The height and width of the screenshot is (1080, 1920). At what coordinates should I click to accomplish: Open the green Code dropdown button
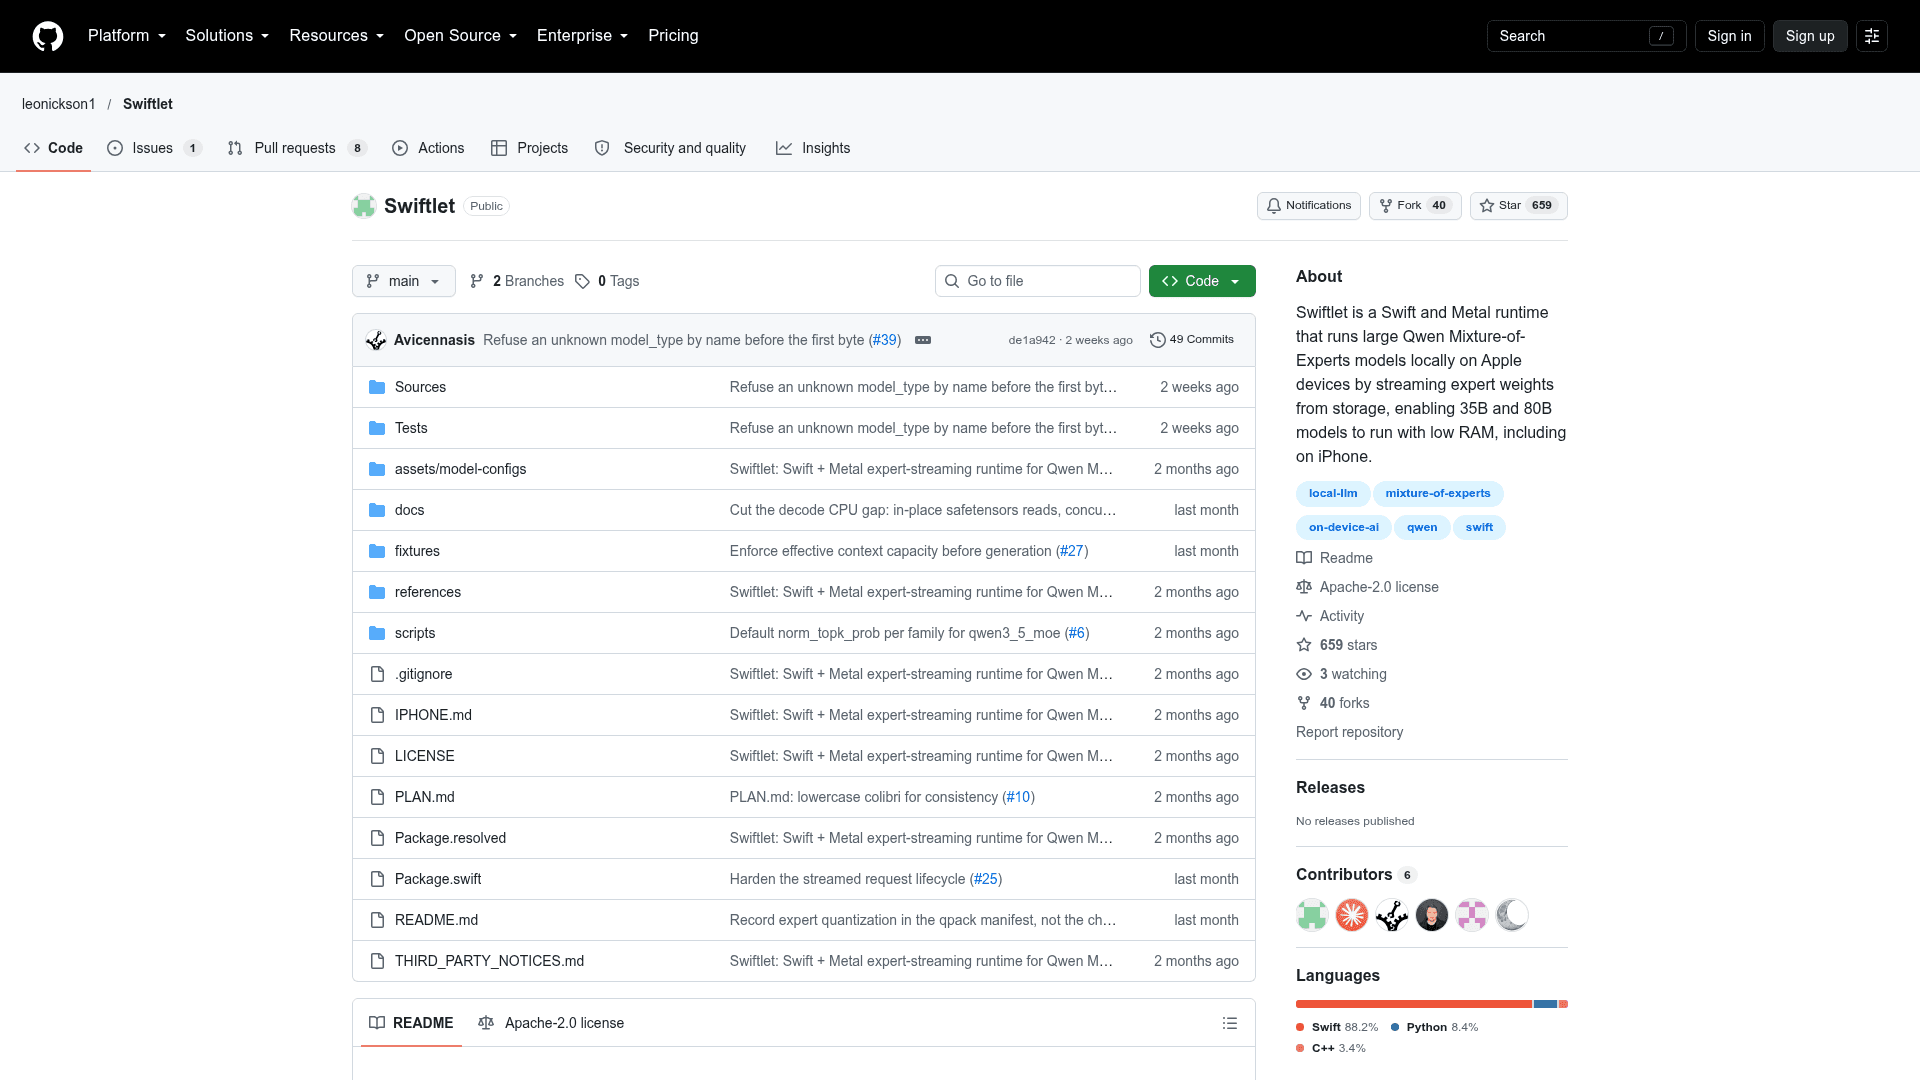(1202, 281)
